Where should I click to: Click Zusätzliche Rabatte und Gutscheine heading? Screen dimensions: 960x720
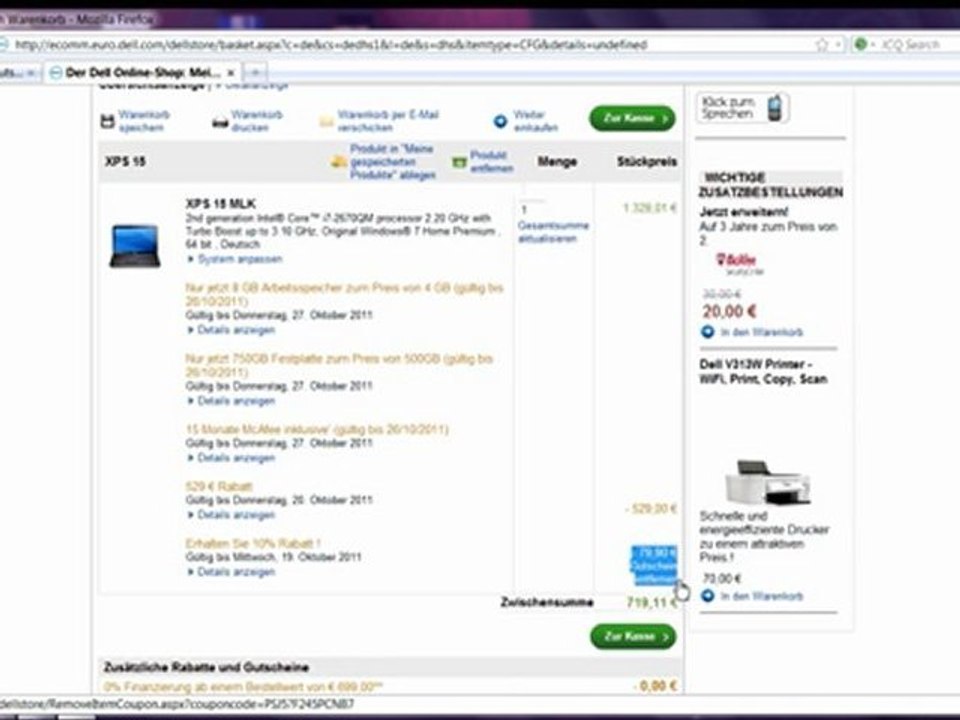[x=206, y=667]
